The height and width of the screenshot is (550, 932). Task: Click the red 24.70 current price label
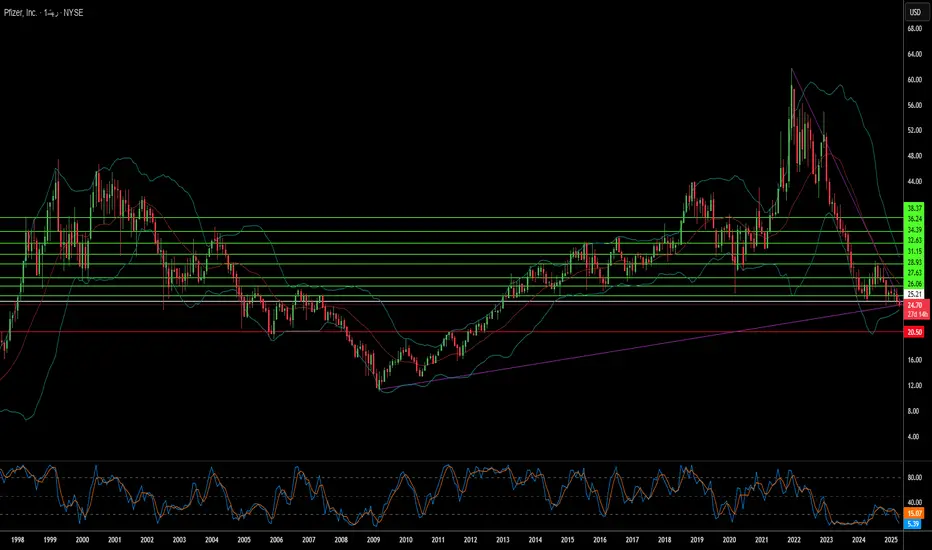(913, 305)
